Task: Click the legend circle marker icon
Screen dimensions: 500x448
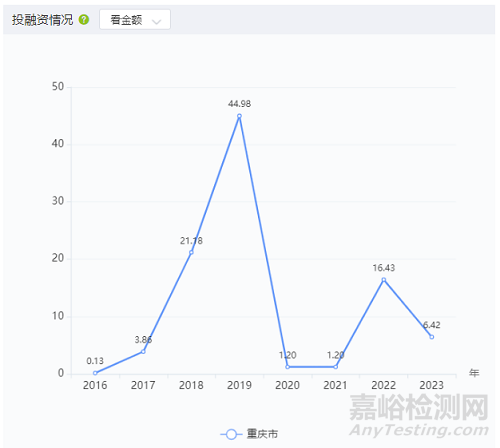Action: [x=231, y=434]
